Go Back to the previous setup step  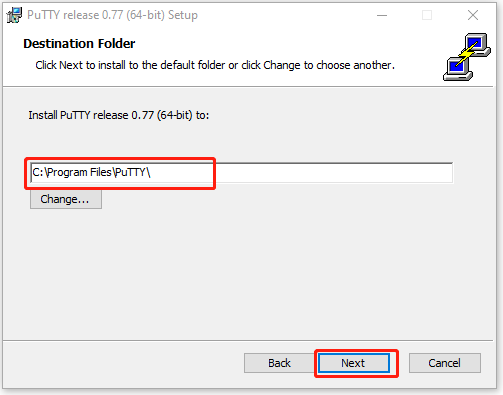279,363
